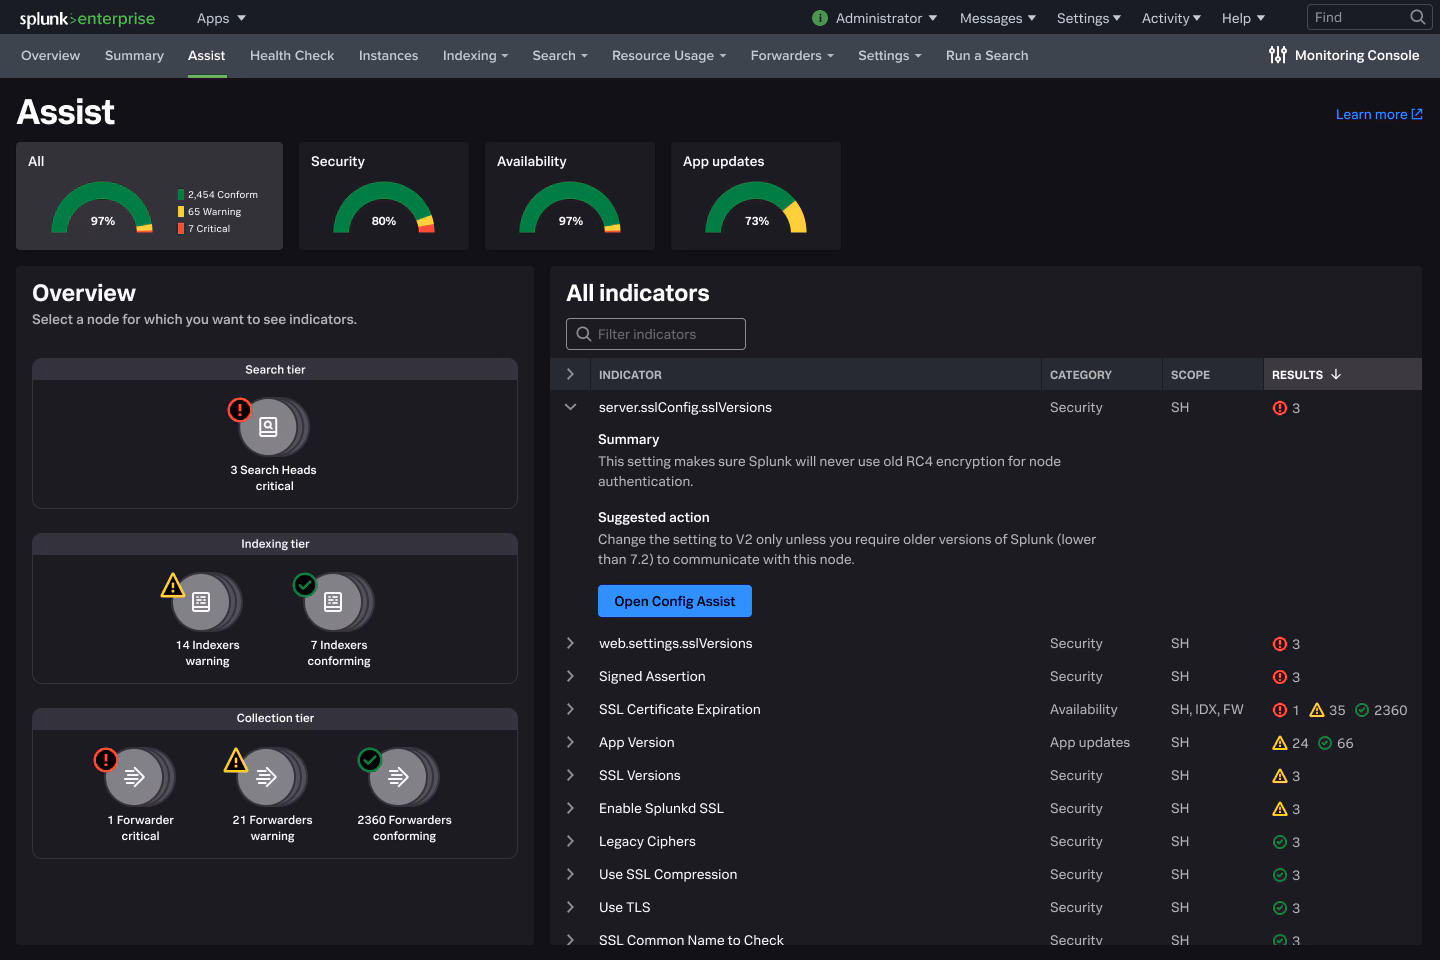Open the Administrator user dropdown
This screenshot has height=960, width=1440.
click(885, 18)
